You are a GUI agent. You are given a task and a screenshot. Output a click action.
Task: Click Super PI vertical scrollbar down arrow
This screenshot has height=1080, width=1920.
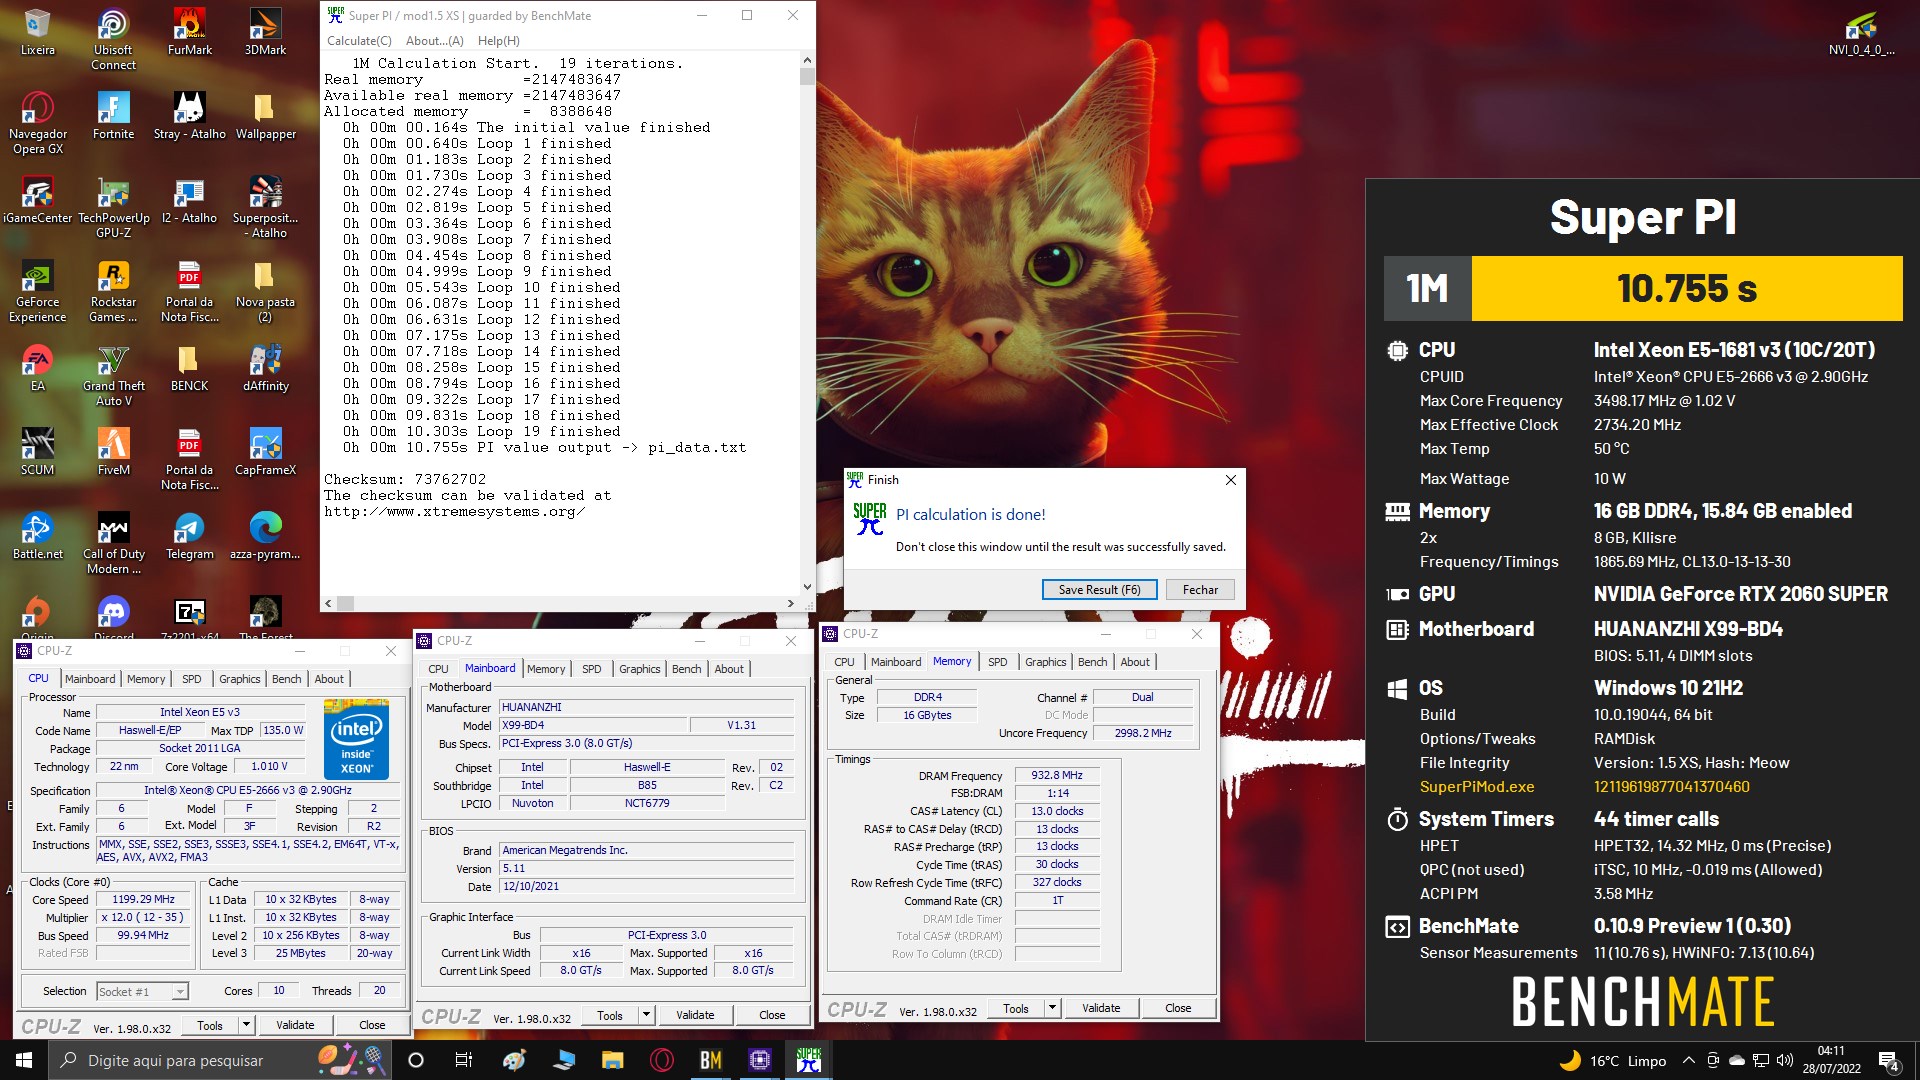point(807,587)
